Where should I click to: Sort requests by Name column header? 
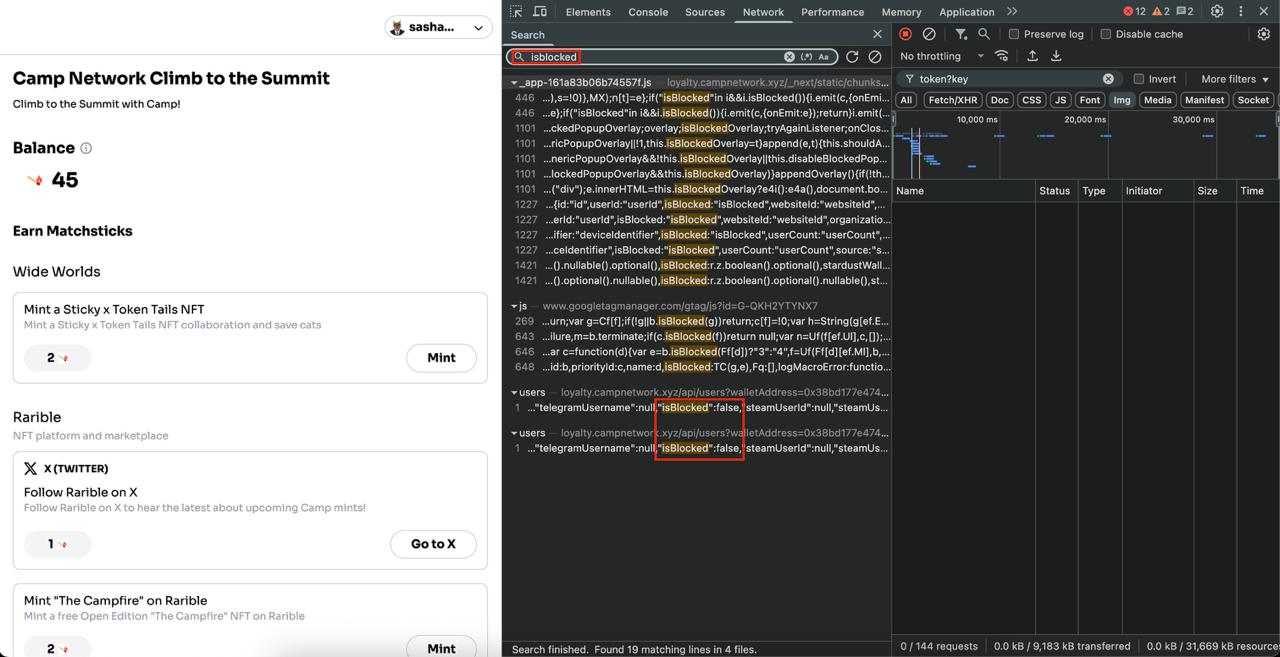point(962,190)
